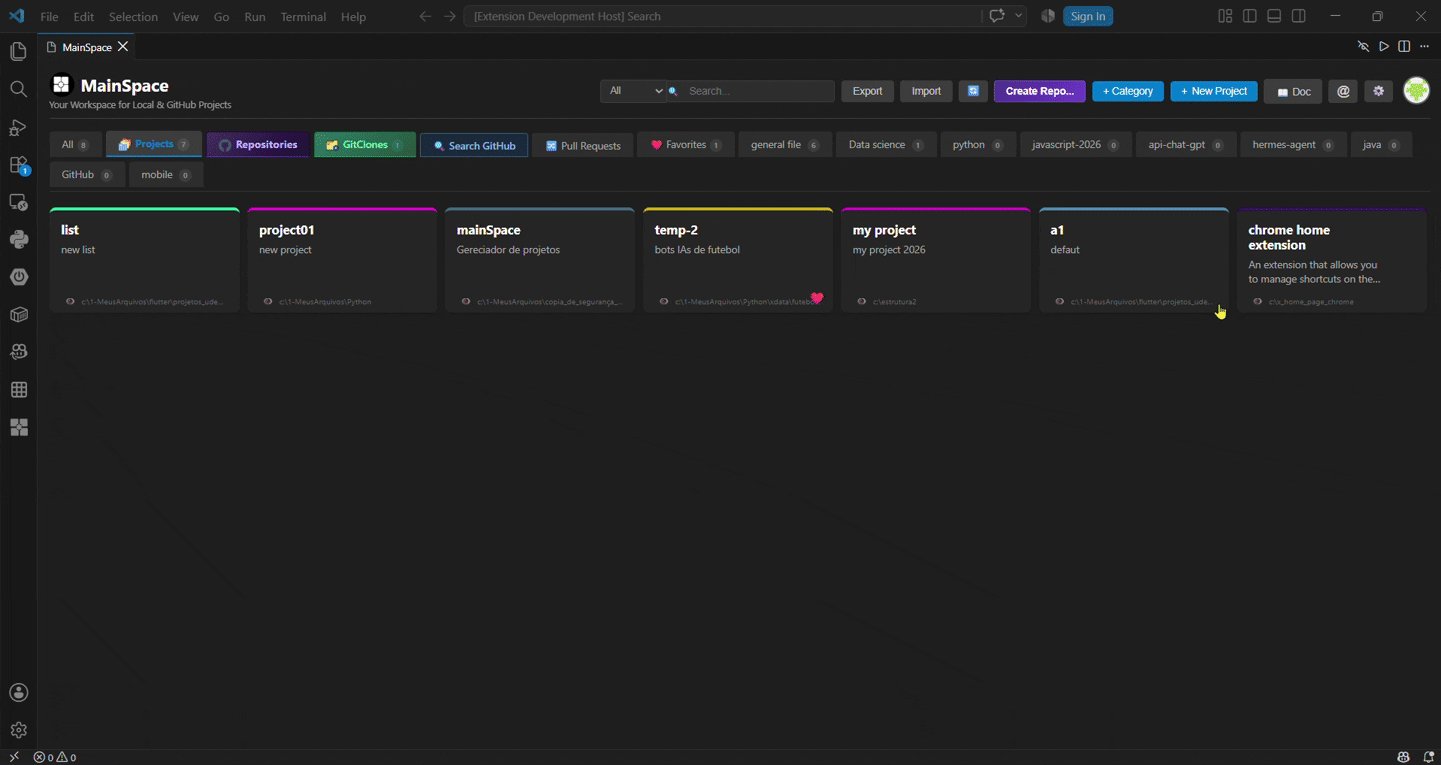Image resolution: width=1441 pixels, height=765 pixels.
Task: Click the + New Project button
Action: pos(1214,91)
